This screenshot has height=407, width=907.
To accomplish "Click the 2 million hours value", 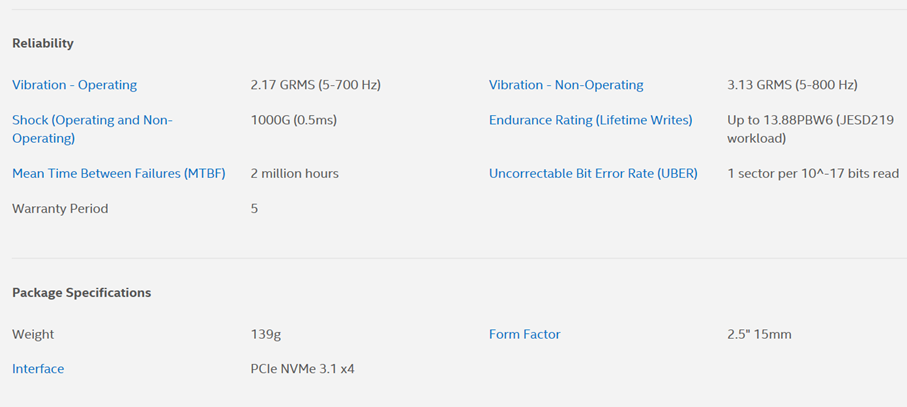I will pyautogui.click(x=294, y=173).
